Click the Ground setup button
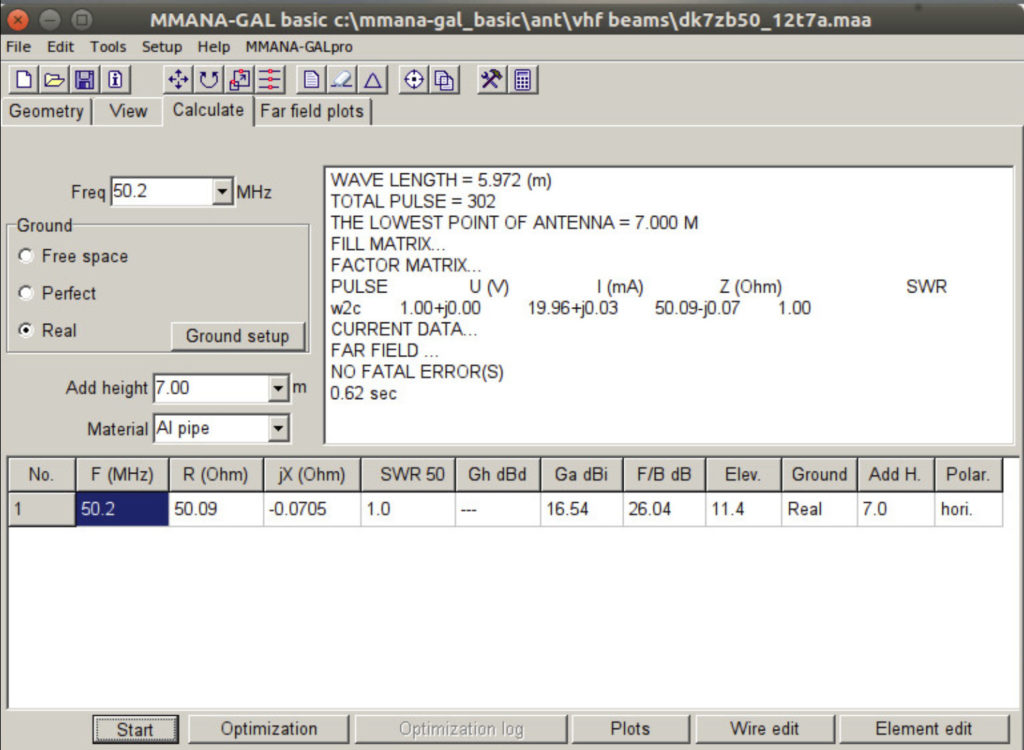This screenshot has width=1024, height=750. tap(237, 337)
